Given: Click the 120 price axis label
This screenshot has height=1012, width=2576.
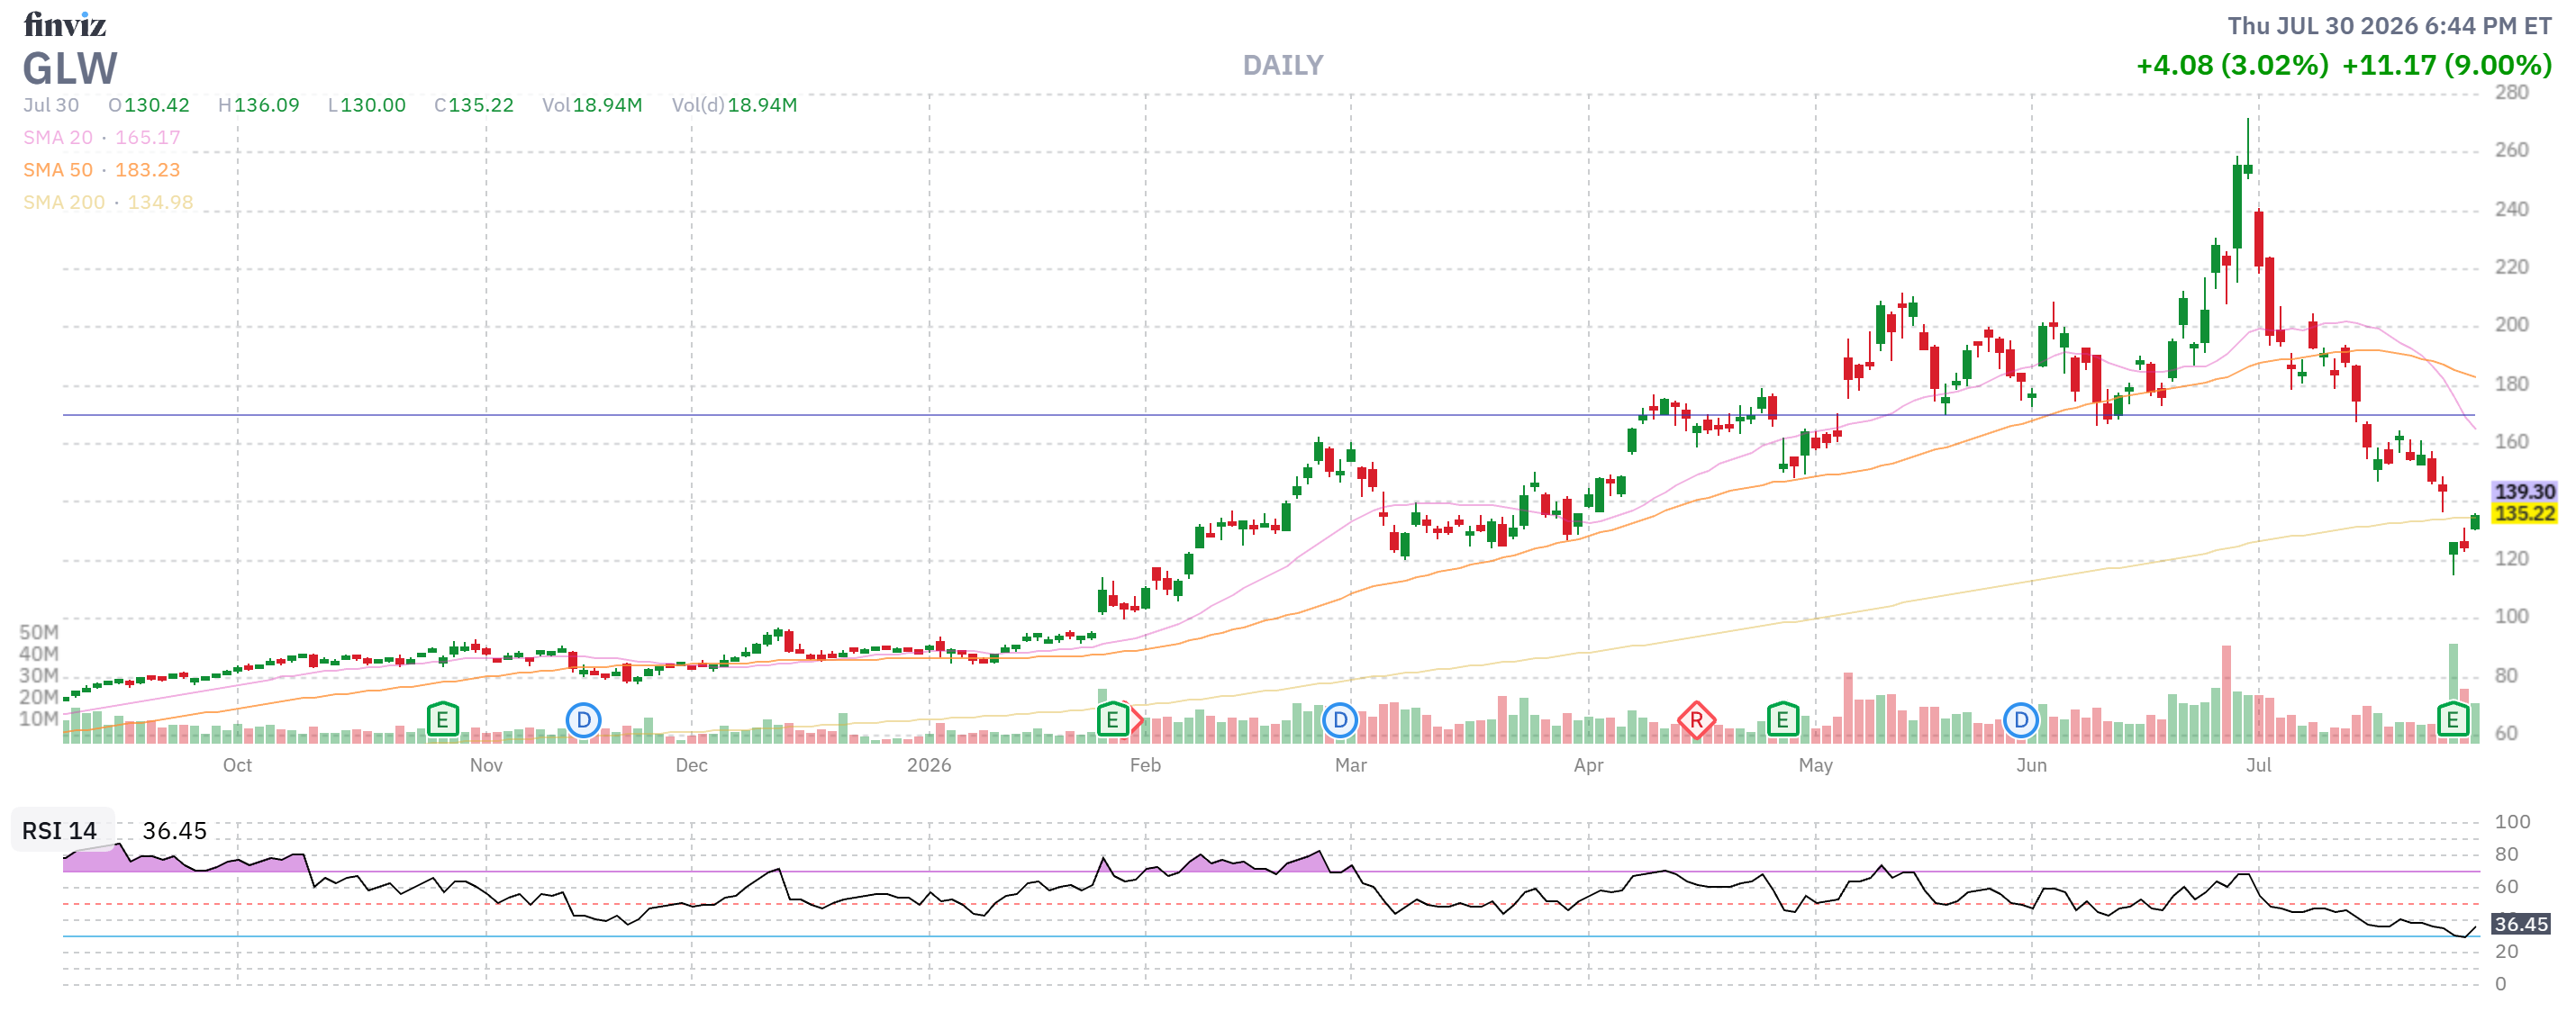Looking at the screenshot, I should (x=2511, y=558).
